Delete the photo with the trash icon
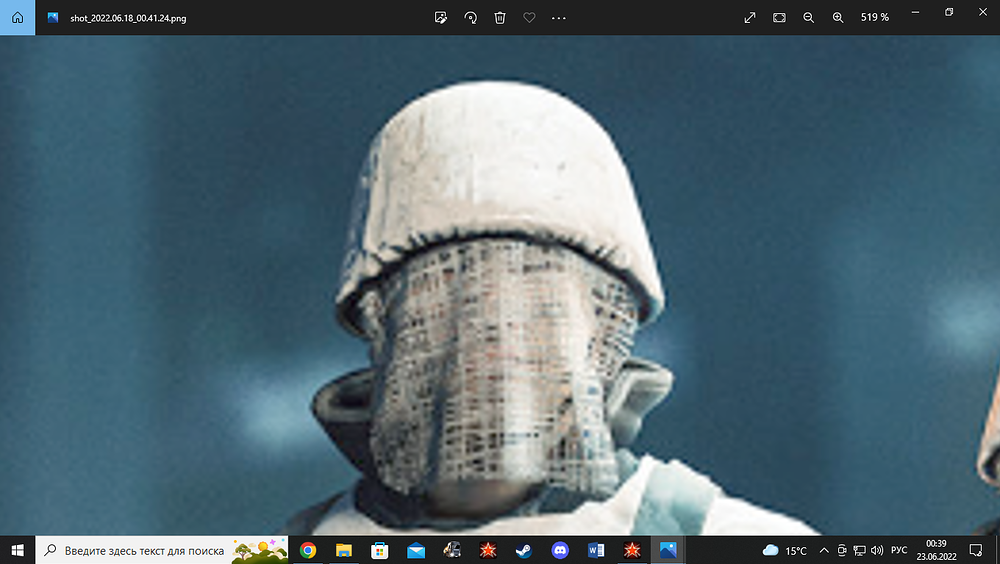Image resolution: width=1000 pixels, height=564 pixels. [500, 18]
